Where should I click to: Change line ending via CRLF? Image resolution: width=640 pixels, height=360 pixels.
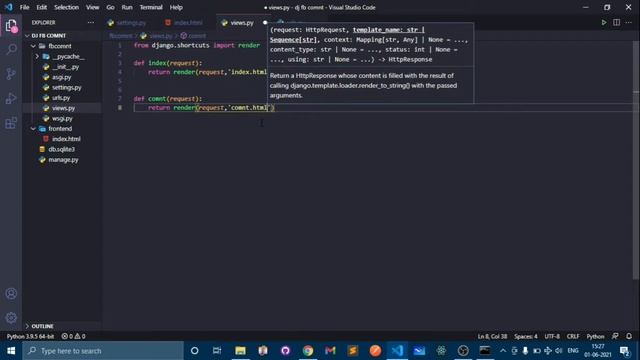[573, 336]
